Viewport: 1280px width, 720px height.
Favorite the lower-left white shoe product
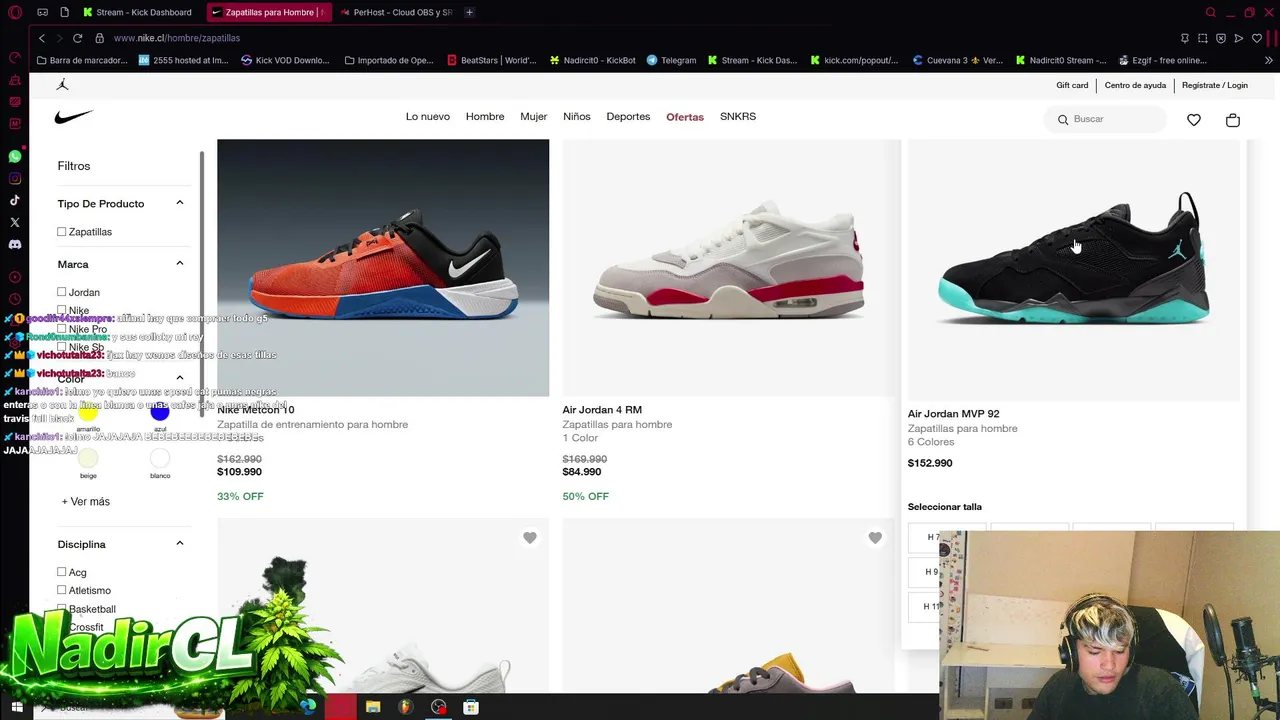pos(530,538)
